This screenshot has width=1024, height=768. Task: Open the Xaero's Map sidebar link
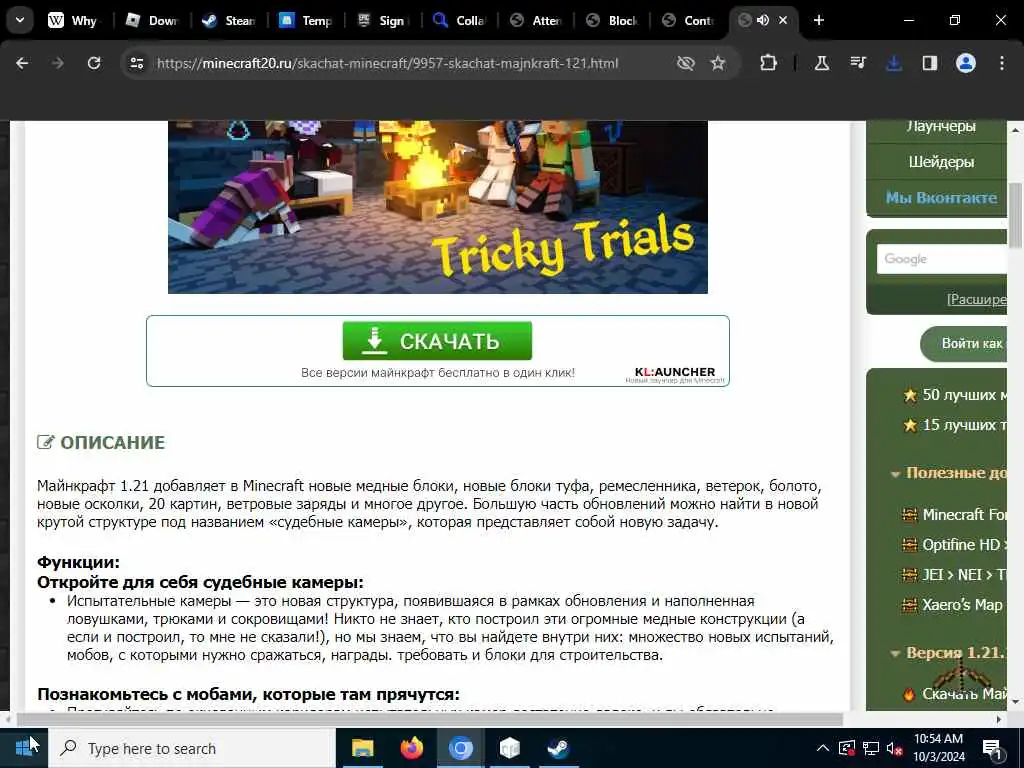(961, 605)
